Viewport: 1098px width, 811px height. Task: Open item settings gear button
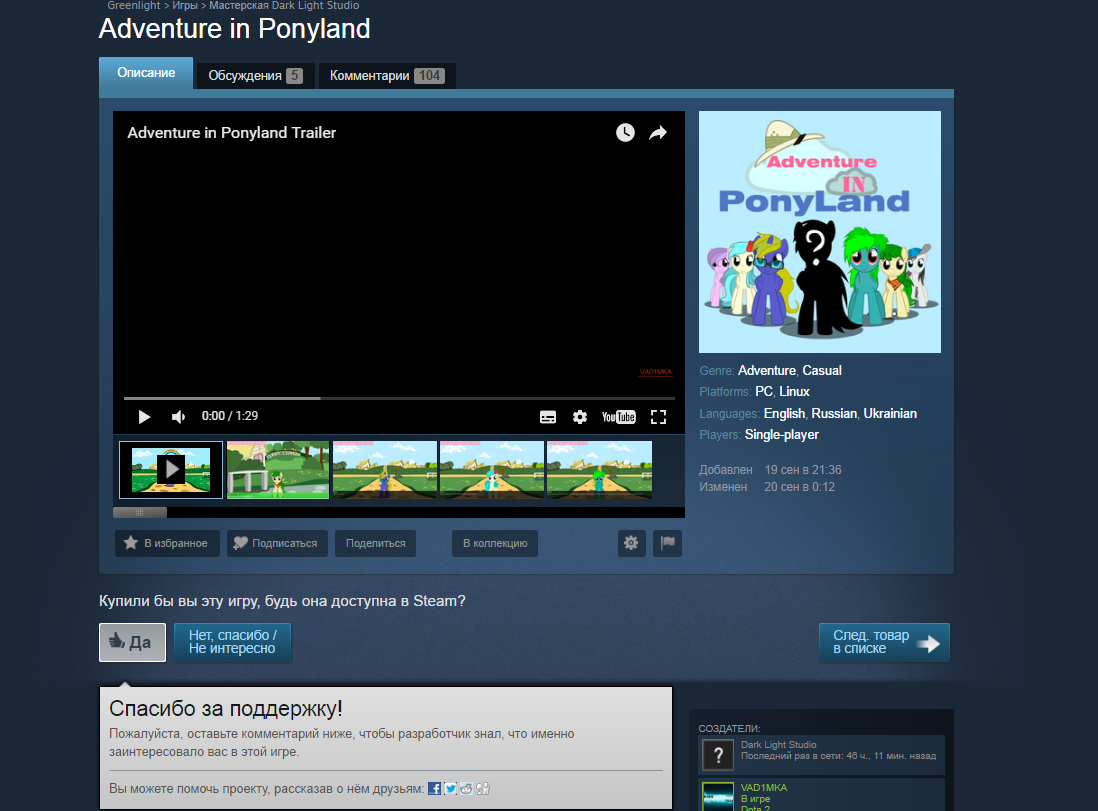coord(632,543)
